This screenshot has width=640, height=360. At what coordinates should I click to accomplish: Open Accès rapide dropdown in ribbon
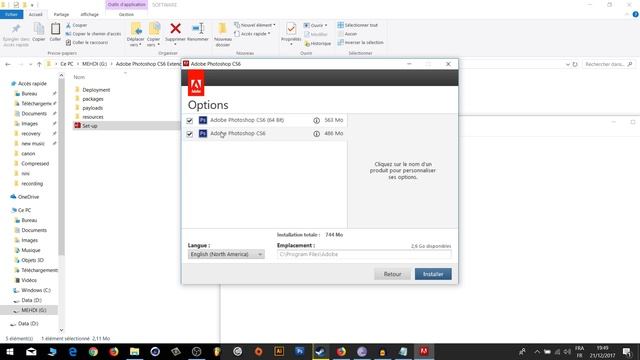pyautogui.click(x=252, y=34)
